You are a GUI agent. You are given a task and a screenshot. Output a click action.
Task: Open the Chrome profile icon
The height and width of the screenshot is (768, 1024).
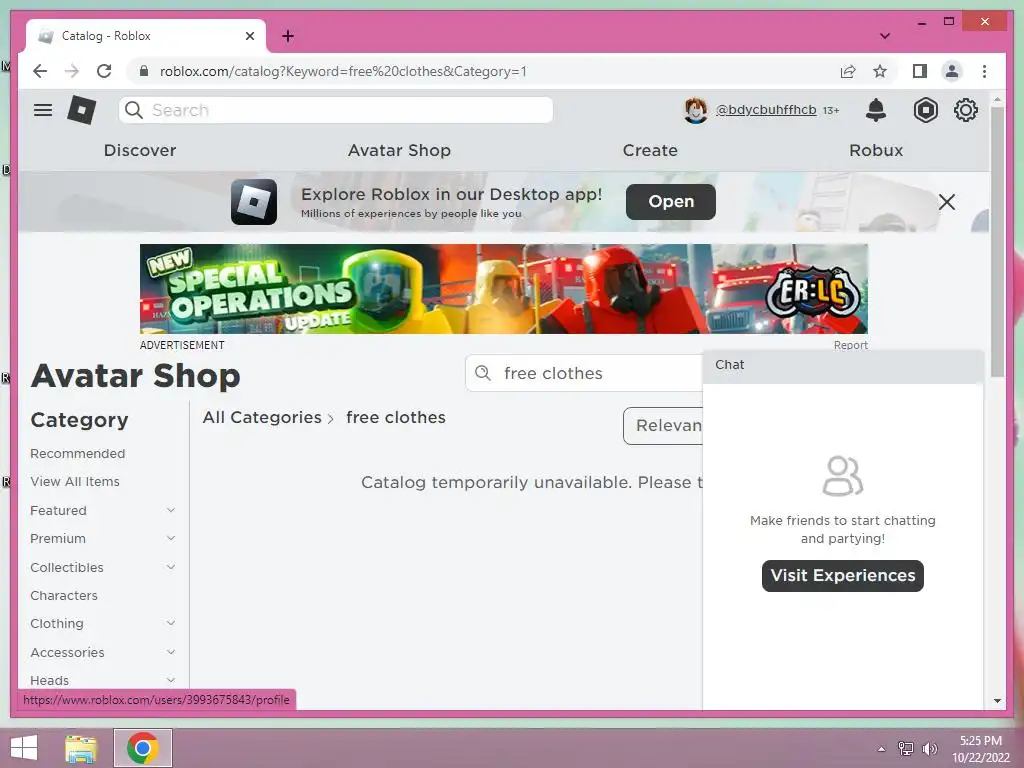[952, 71]
